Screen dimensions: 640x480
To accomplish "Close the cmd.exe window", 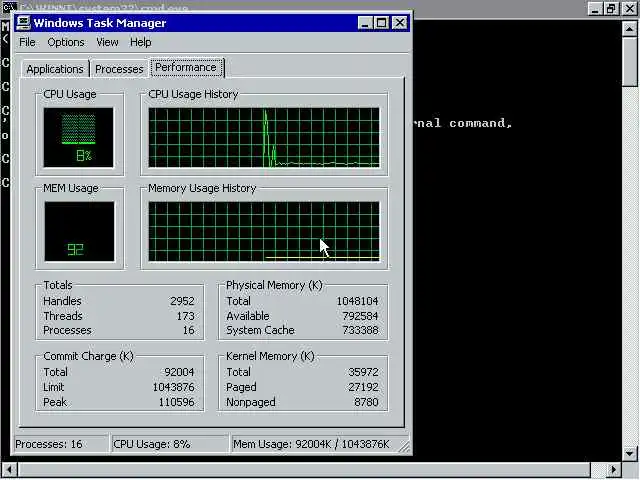I will click(x=630, y=9).
